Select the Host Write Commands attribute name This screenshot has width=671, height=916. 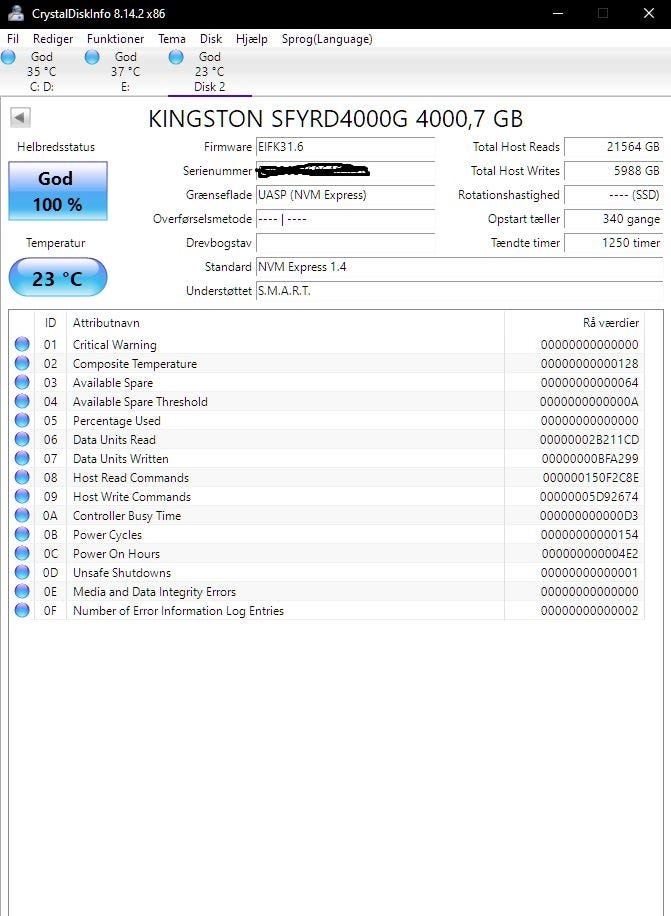click(132, 497)
